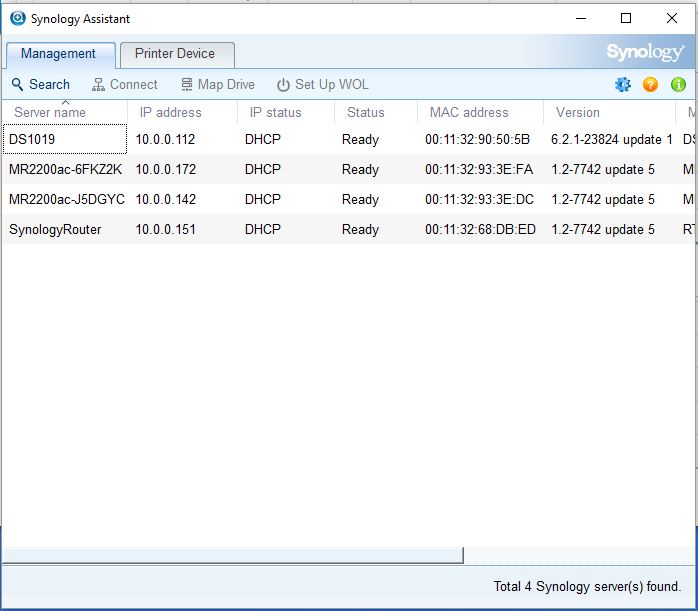Click MAC address 00:11:32:93:3E:DC
Viewport: 698px width, 611px height.
[x=479, y=199]
